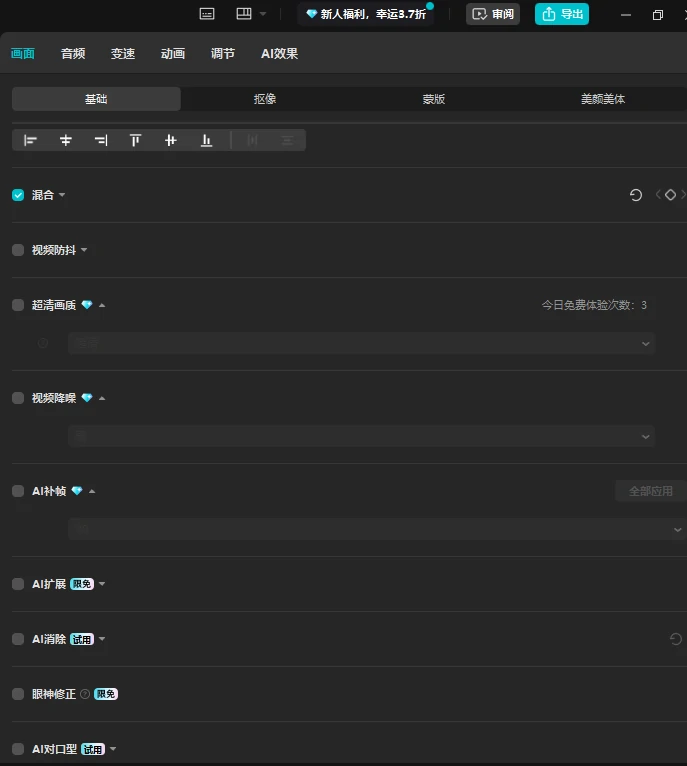687x766 pixels.
Task: Click the distribute vertically icon
Action: [x=287, y=141]
